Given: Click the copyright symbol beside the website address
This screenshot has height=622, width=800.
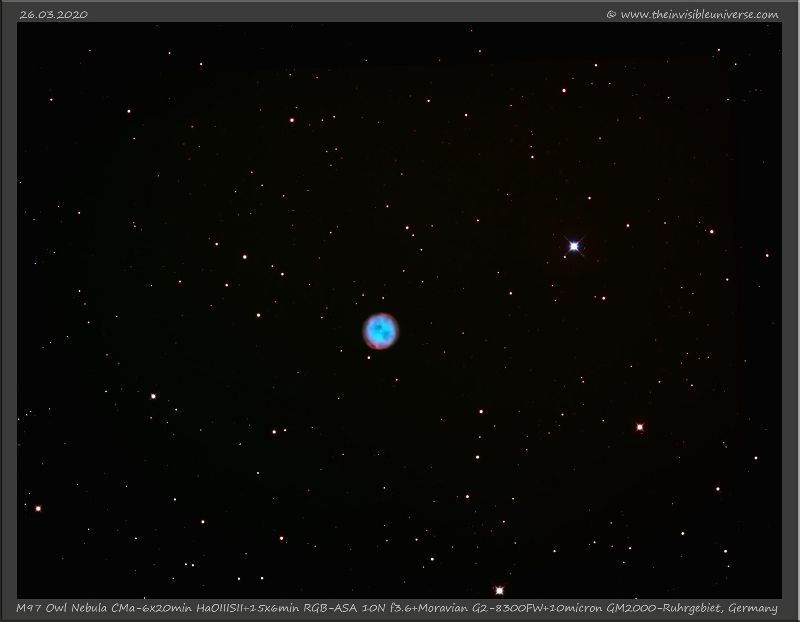Looking at the screenshot, I should point(611,14).
